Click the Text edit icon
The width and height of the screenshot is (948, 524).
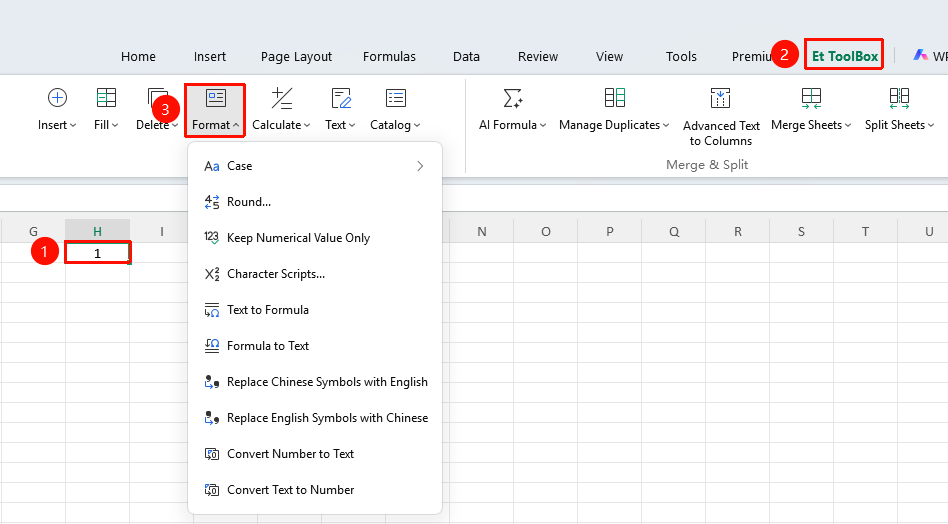340,98
